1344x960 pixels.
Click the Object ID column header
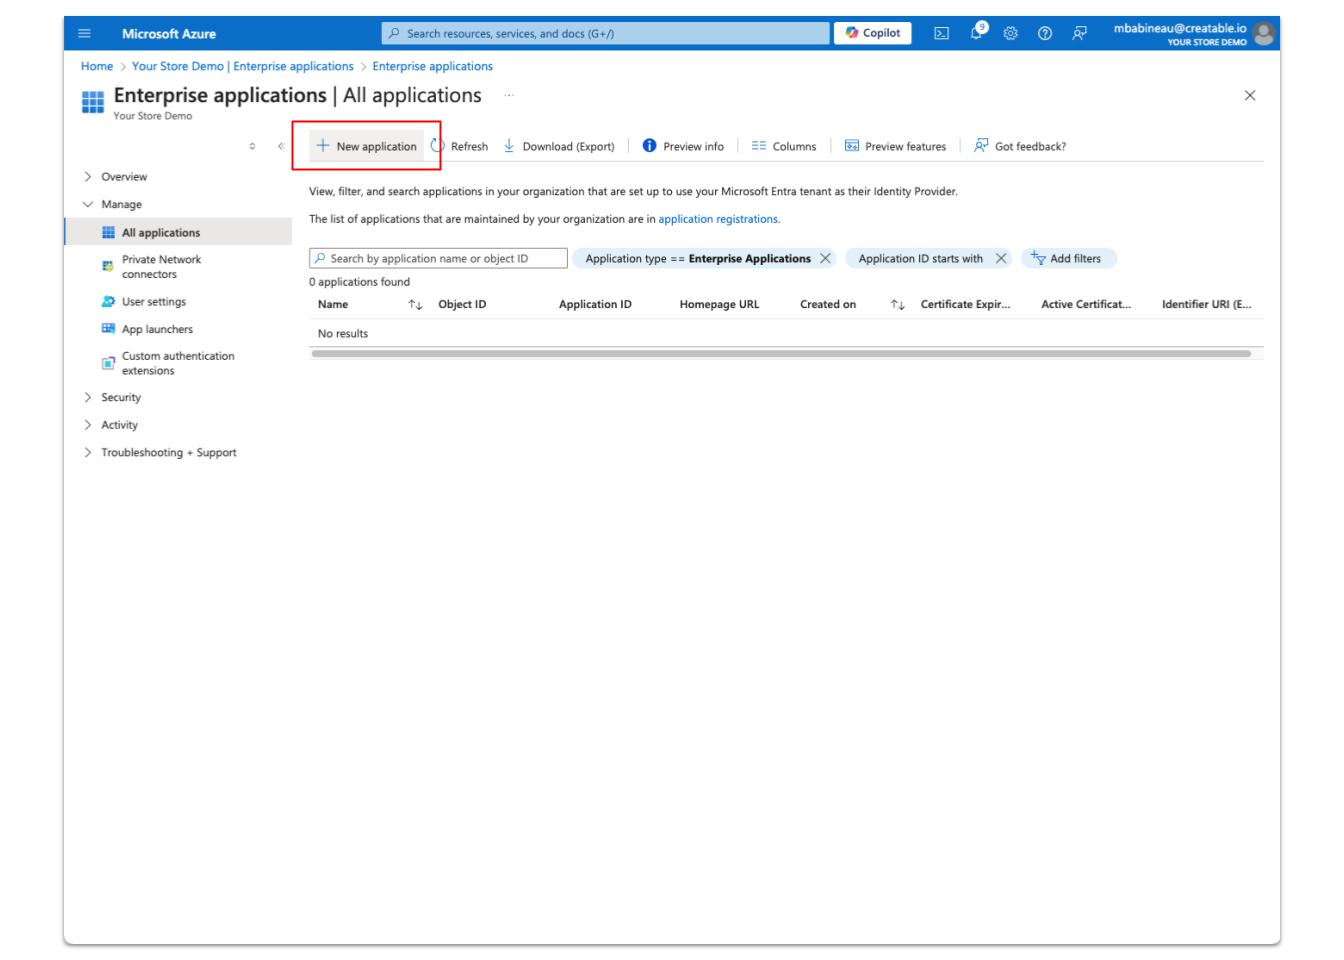click(462, 305)
